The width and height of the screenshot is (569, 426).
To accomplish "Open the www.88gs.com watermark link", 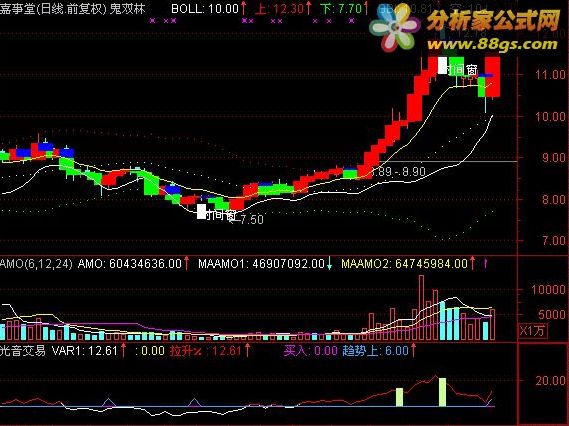I will pos(492,44).
